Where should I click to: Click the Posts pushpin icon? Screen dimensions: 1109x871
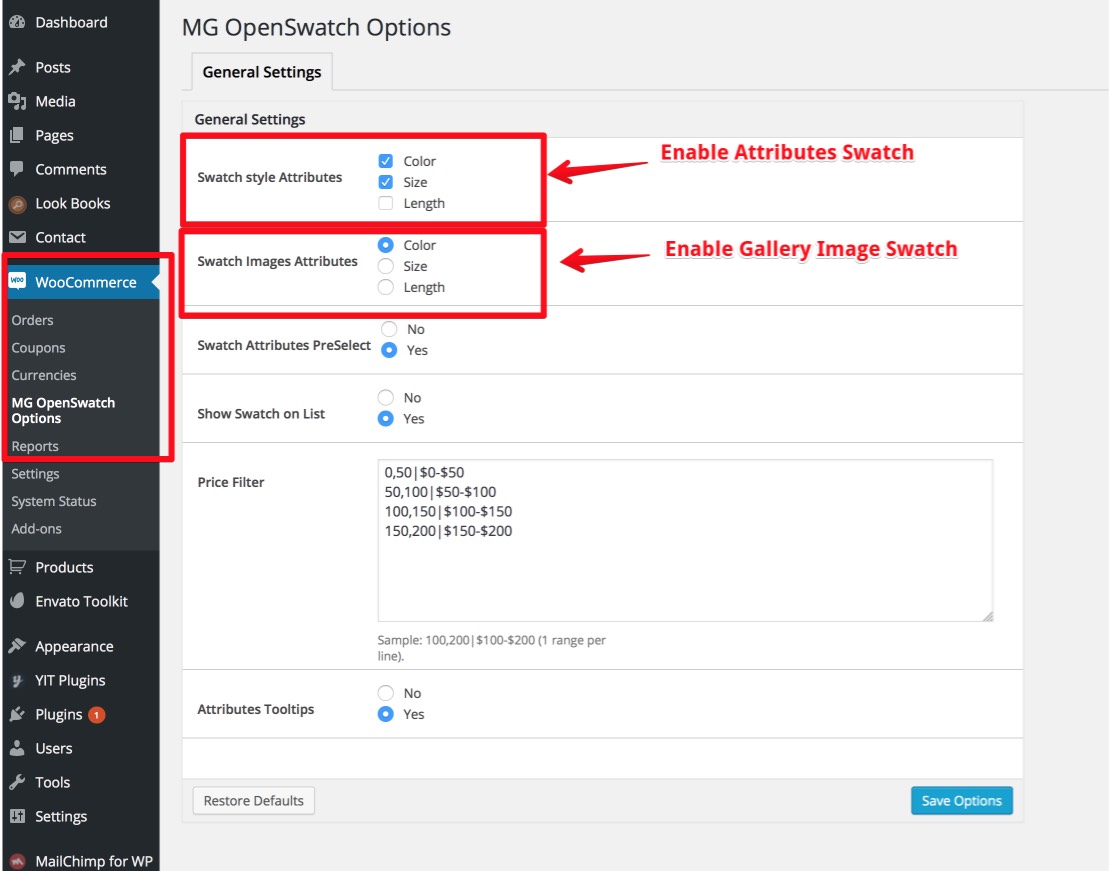coord(17,67)
